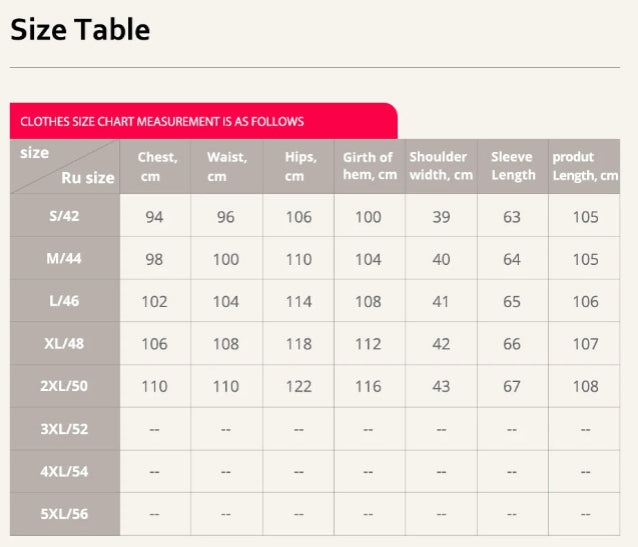Click the XL/48 size row label

click(x=65, y=344)
